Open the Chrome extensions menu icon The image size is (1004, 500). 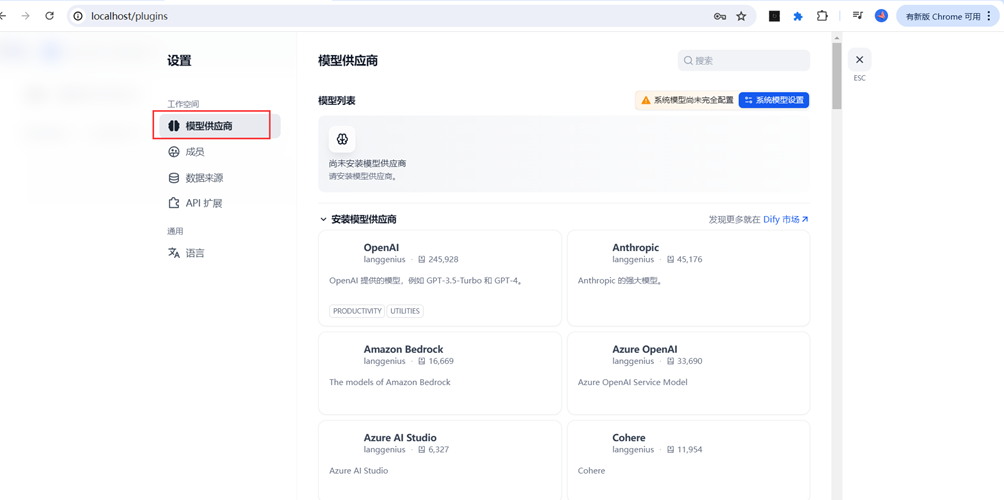point(822,17)
